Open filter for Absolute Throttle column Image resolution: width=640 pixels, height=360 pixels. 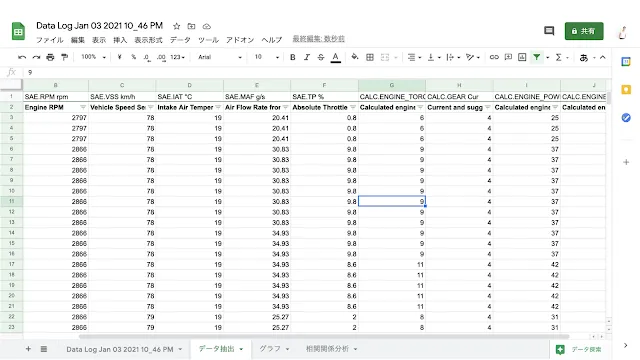pyautogui.click(x=353, y=107)
